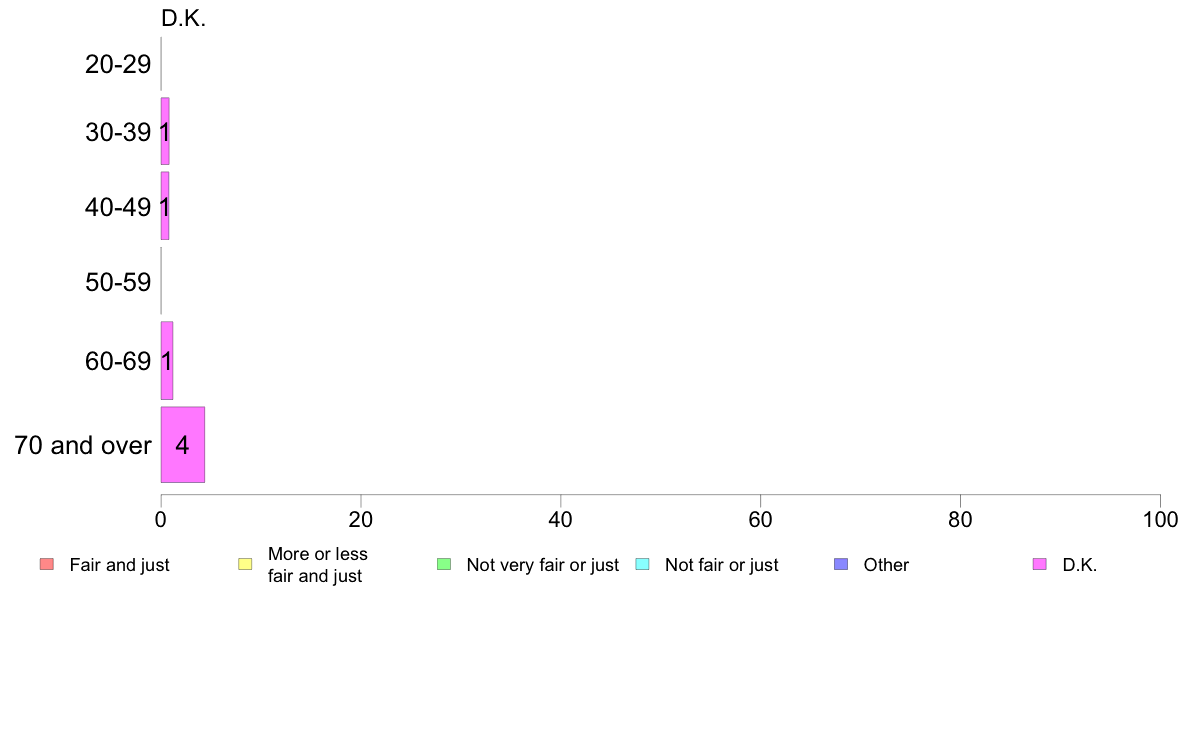Click the 100 axis tick label
Screen dimensions: 1188x736
(x=1160, y=519)
